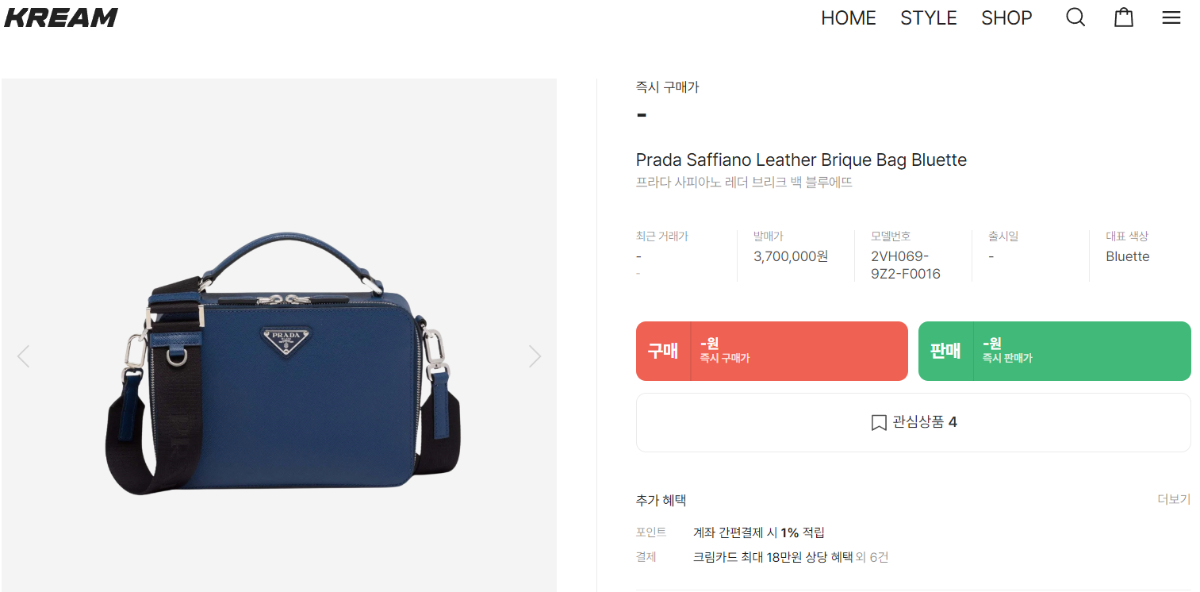Click the KREAM logo
Screen dimensions: 1200x592
(x=61, y=17)
